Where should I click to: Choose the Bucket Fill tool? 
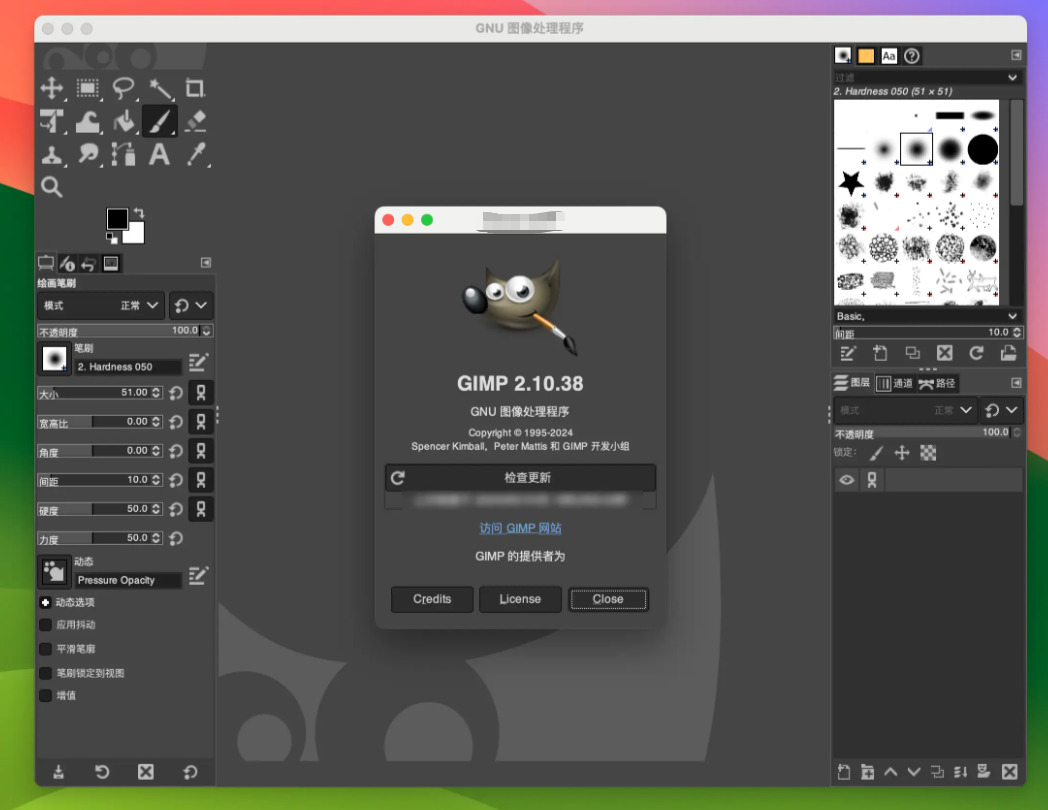(123, 121)
